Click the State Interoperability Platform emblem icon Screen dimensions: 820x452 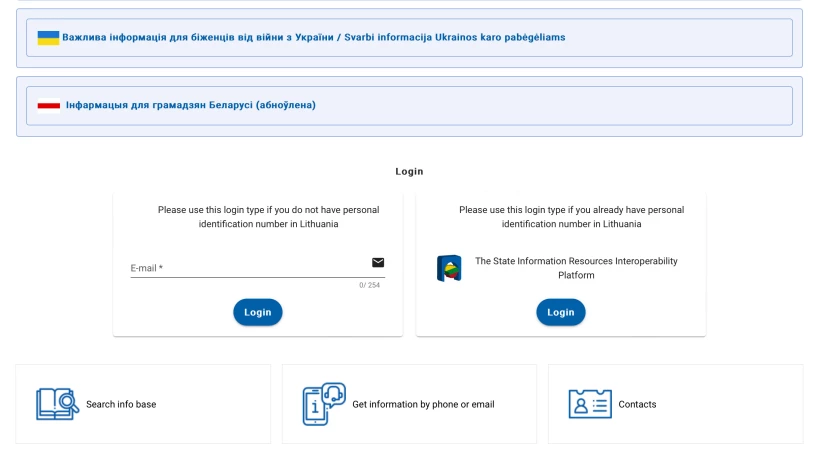[449, 268]
